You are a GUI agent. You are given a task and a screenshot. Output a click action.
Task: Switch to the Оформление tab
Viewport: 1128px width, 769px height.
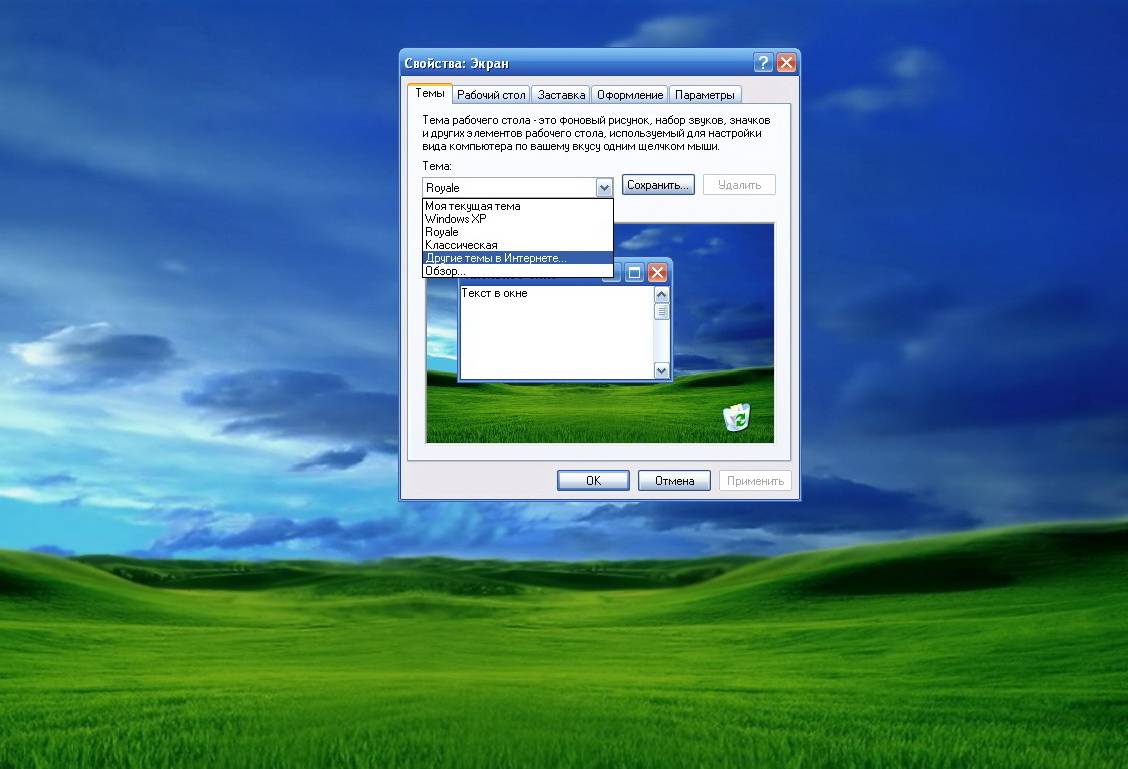coord(630,95)
